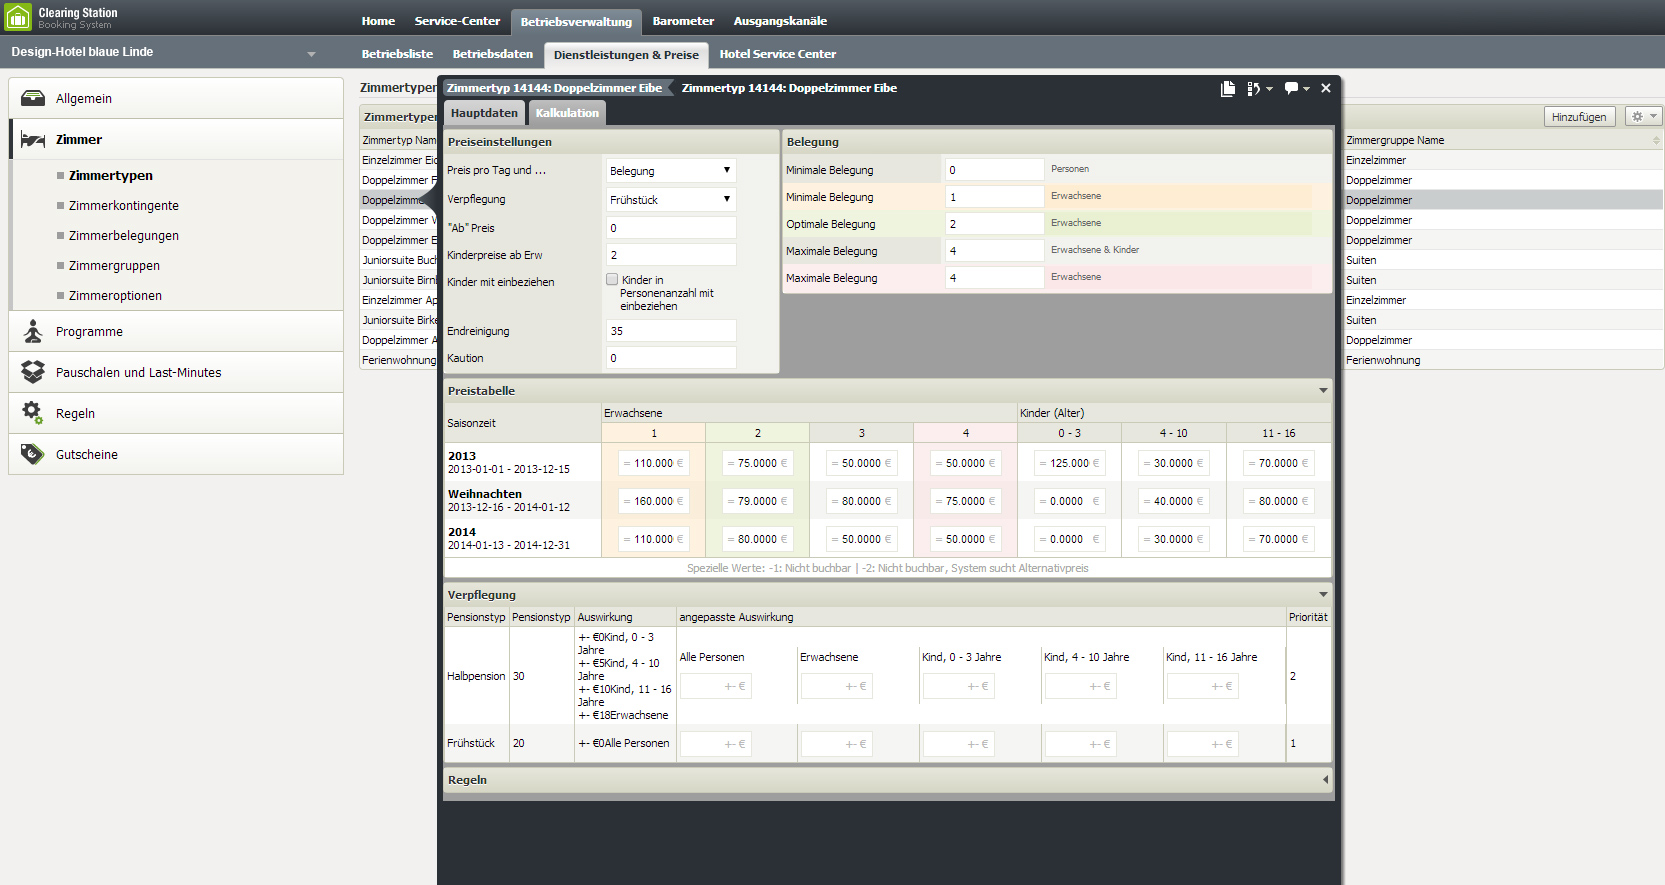Click the Kaution input field
This screenshot has height=885, width=1665.
pyautogui.click(x=671, y=358)
